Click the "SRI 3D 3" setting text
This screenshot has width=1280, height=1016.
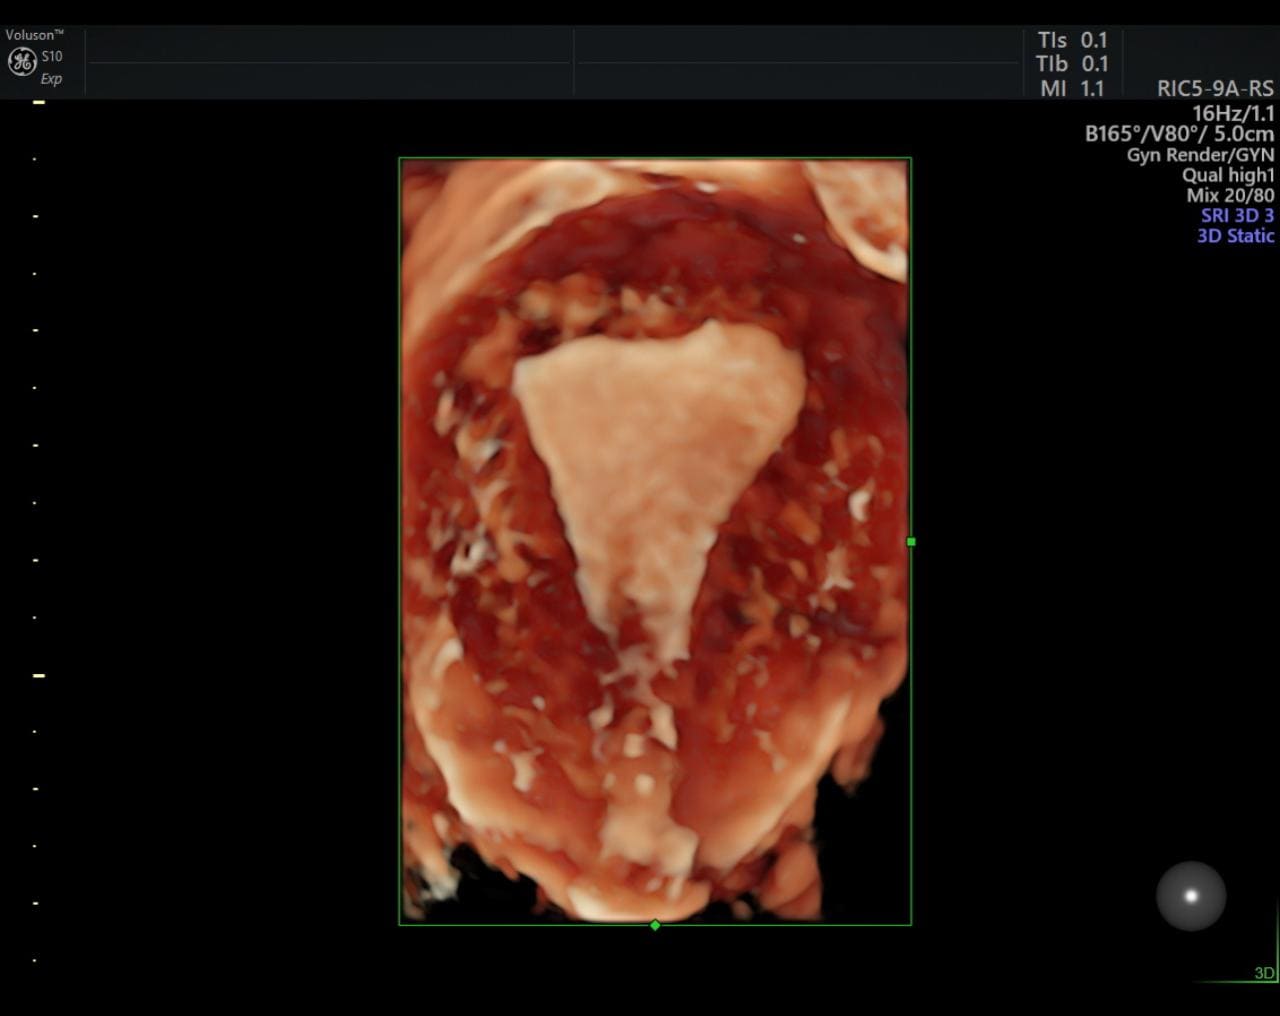1238,215
